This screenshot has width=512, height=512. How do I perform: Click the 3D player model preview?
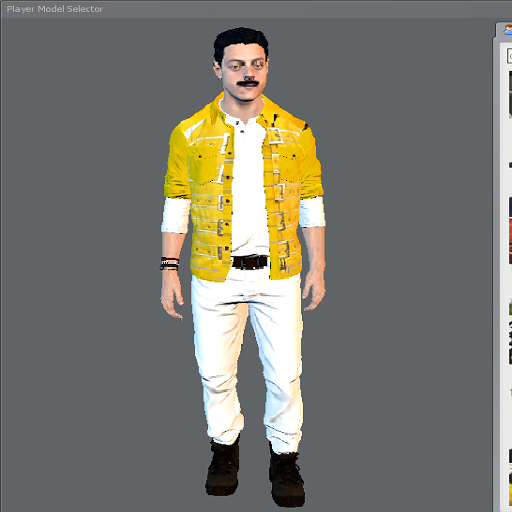[x=243, y=267]
